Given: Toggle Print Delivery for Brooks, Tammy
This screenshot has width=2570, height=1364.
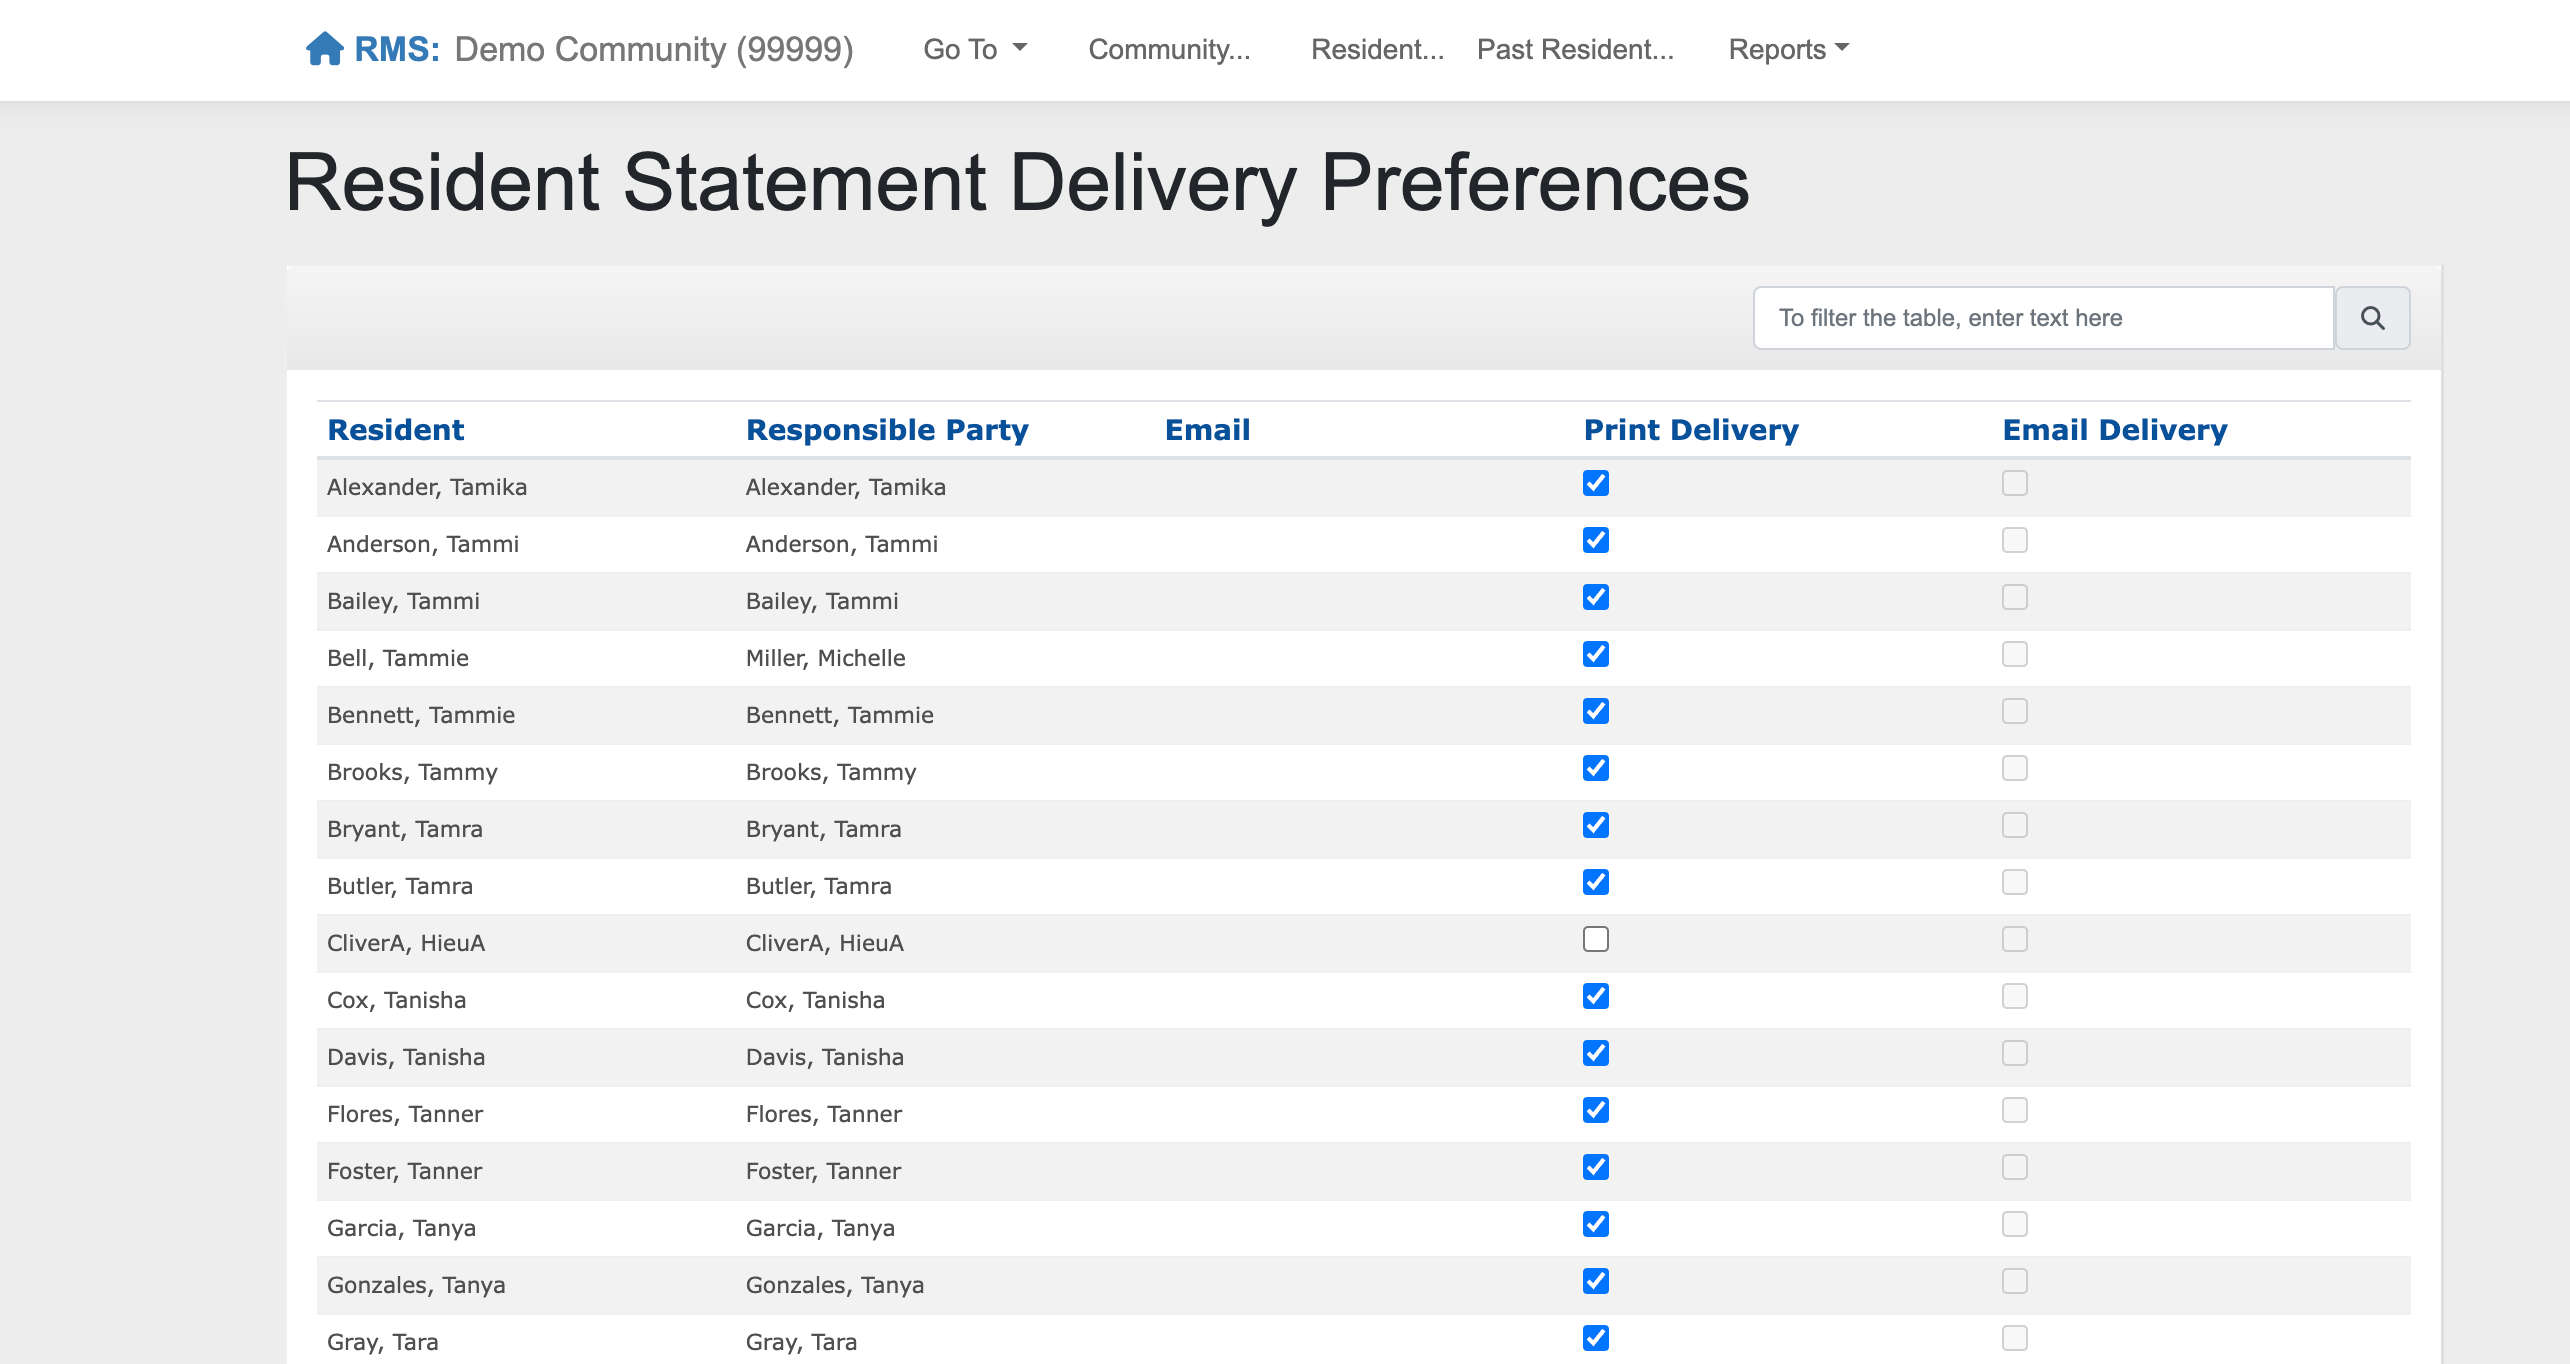Looking at the screenshot, I should pos(1596,768).
